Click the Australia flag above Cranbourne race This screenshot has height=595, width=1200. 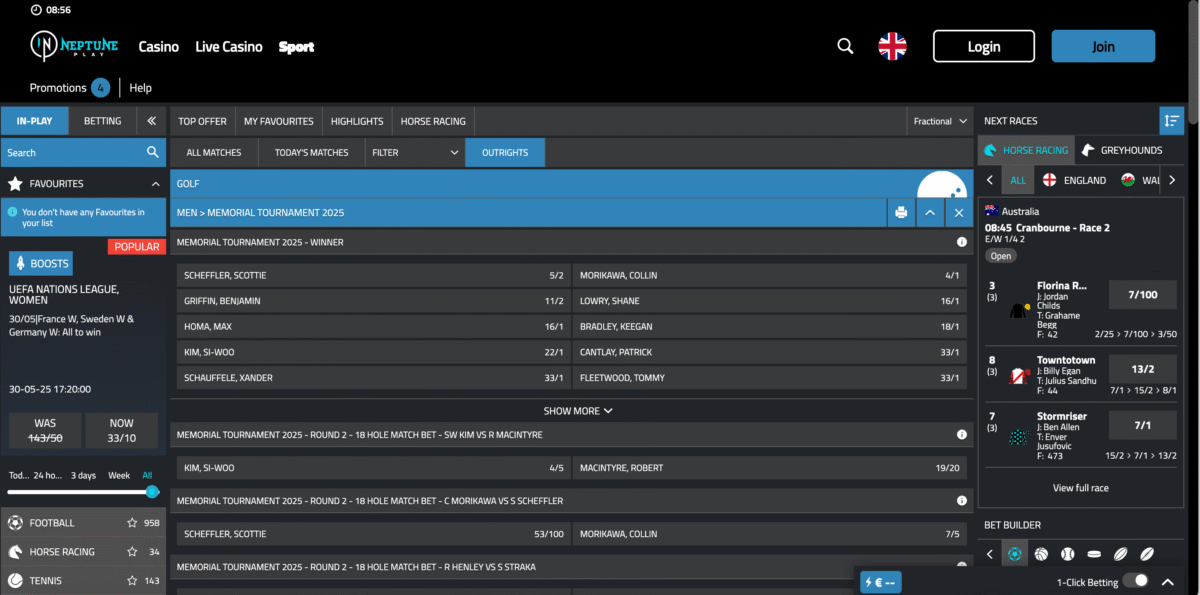click(x=992, y=211)
